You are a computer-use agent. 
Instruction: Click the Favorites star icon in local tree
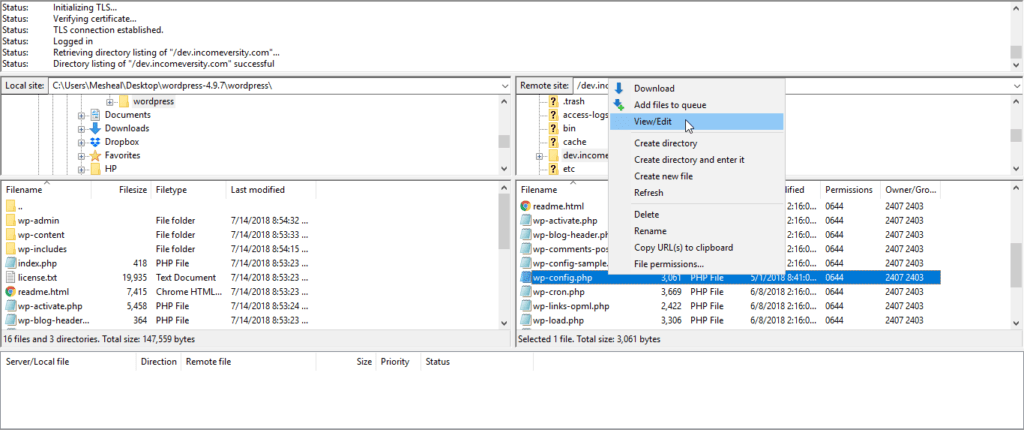[x=95, y=156]
